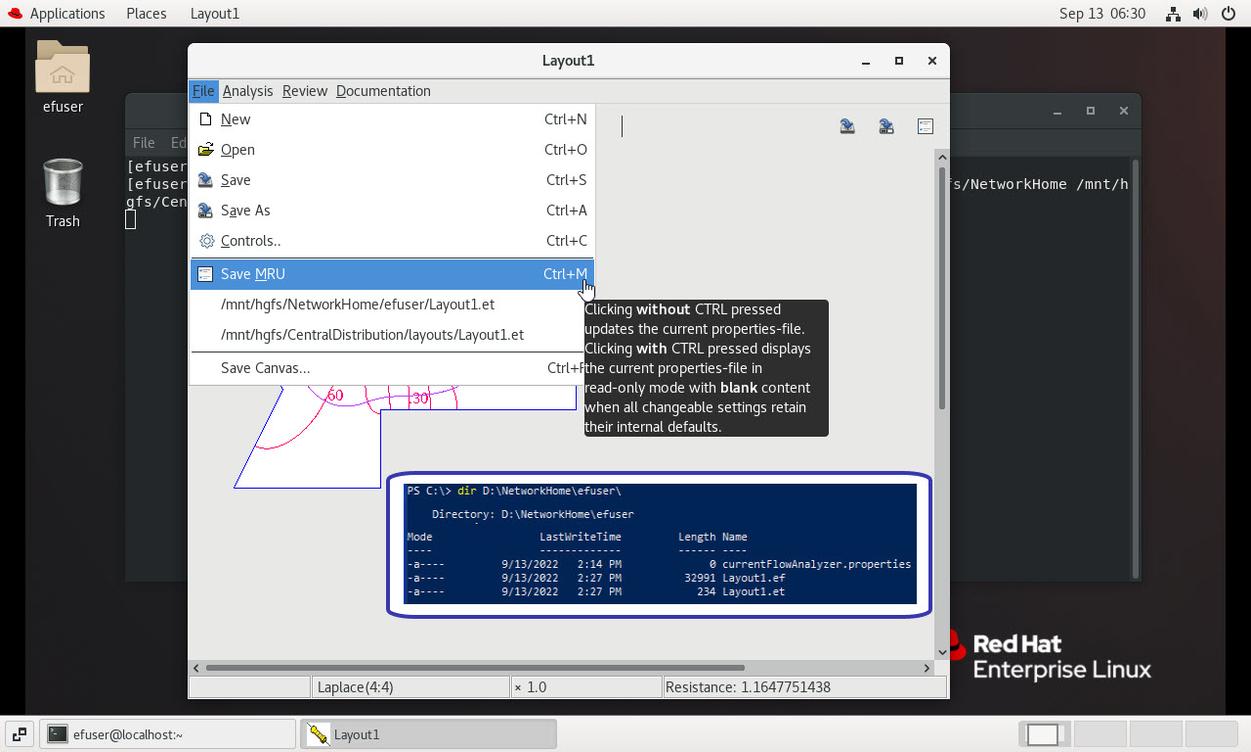1251x752 pixels.
Task: Expand the Places menu in the top panel
Action: pos(146,14)
